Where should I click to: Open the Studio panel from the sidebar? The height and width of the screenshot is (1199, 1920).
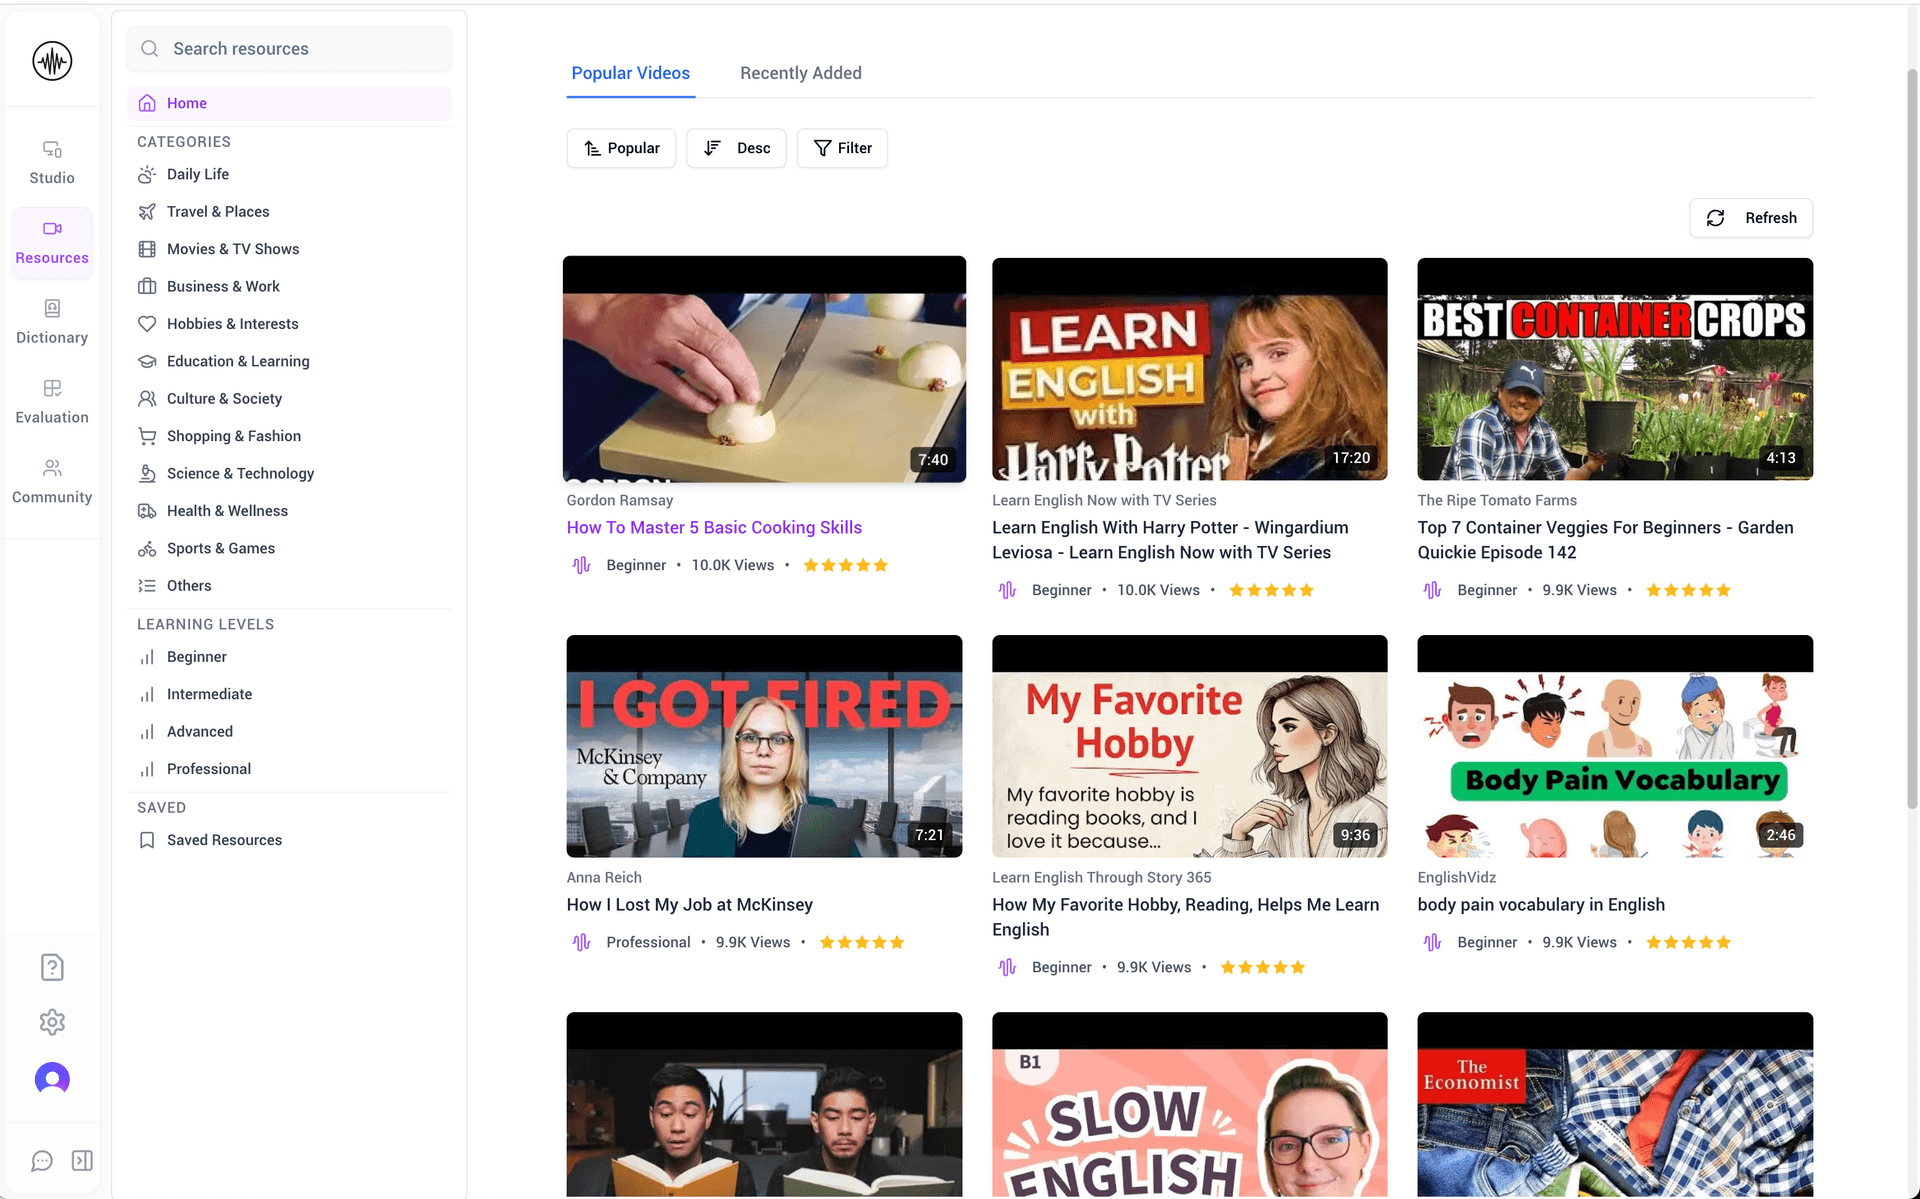click(51, 160)
